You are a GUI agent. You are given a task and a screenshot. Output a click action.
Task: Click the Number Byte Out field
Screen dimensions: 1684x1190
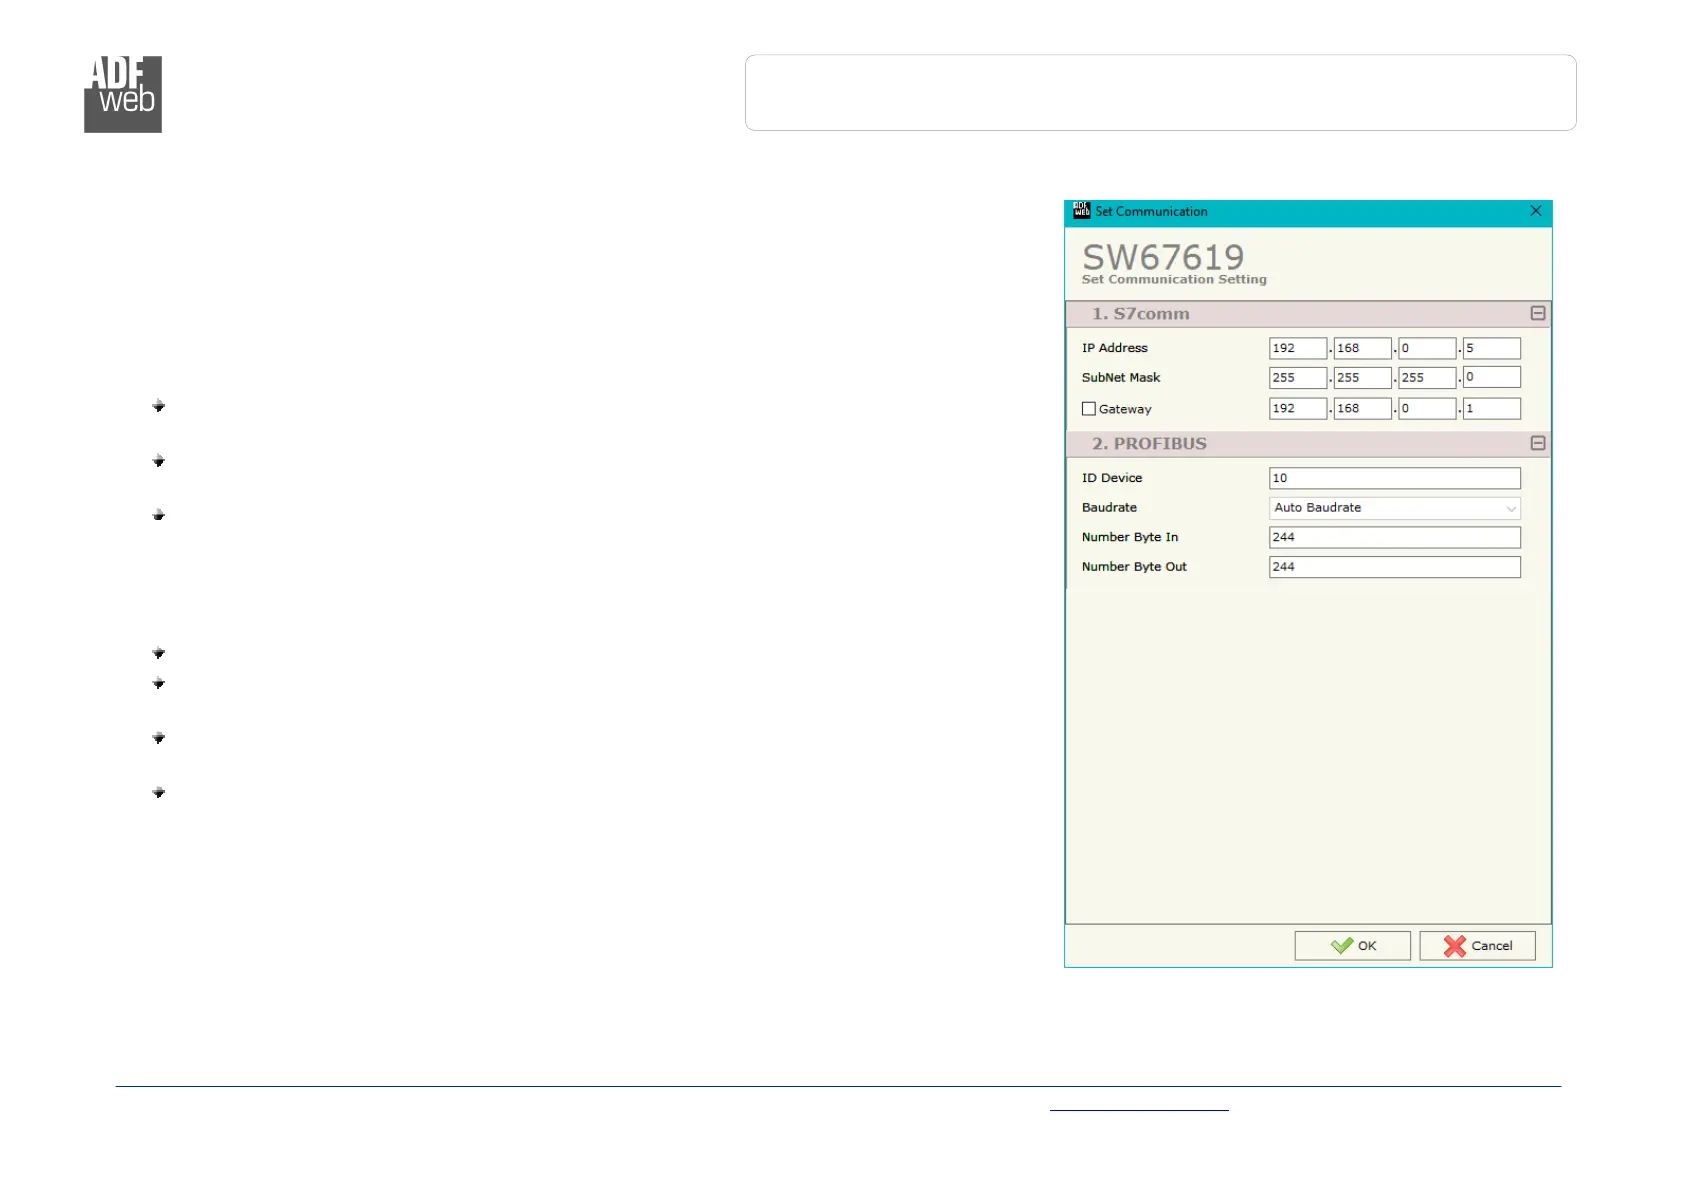[1395, 567]
